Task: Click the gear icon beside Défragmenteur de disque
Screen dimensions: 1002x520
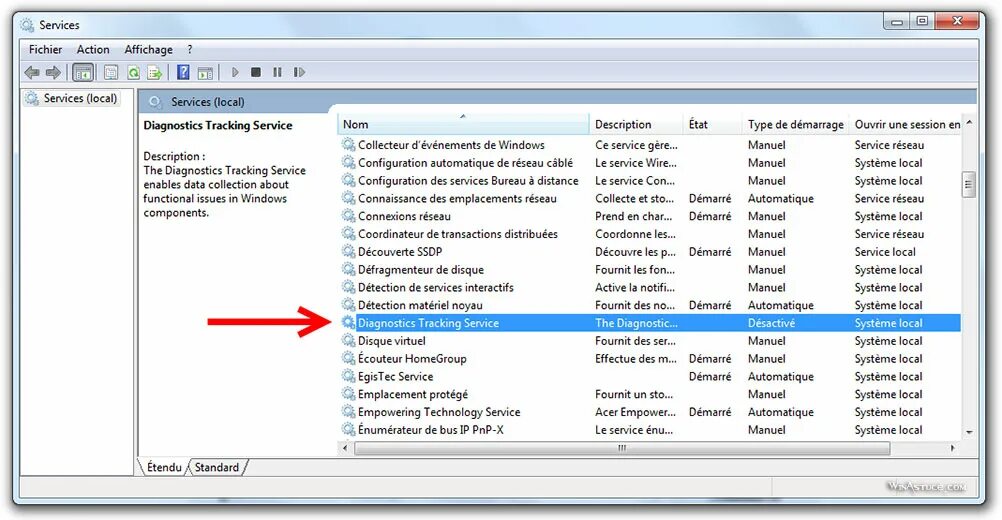Action: point(348,270)
